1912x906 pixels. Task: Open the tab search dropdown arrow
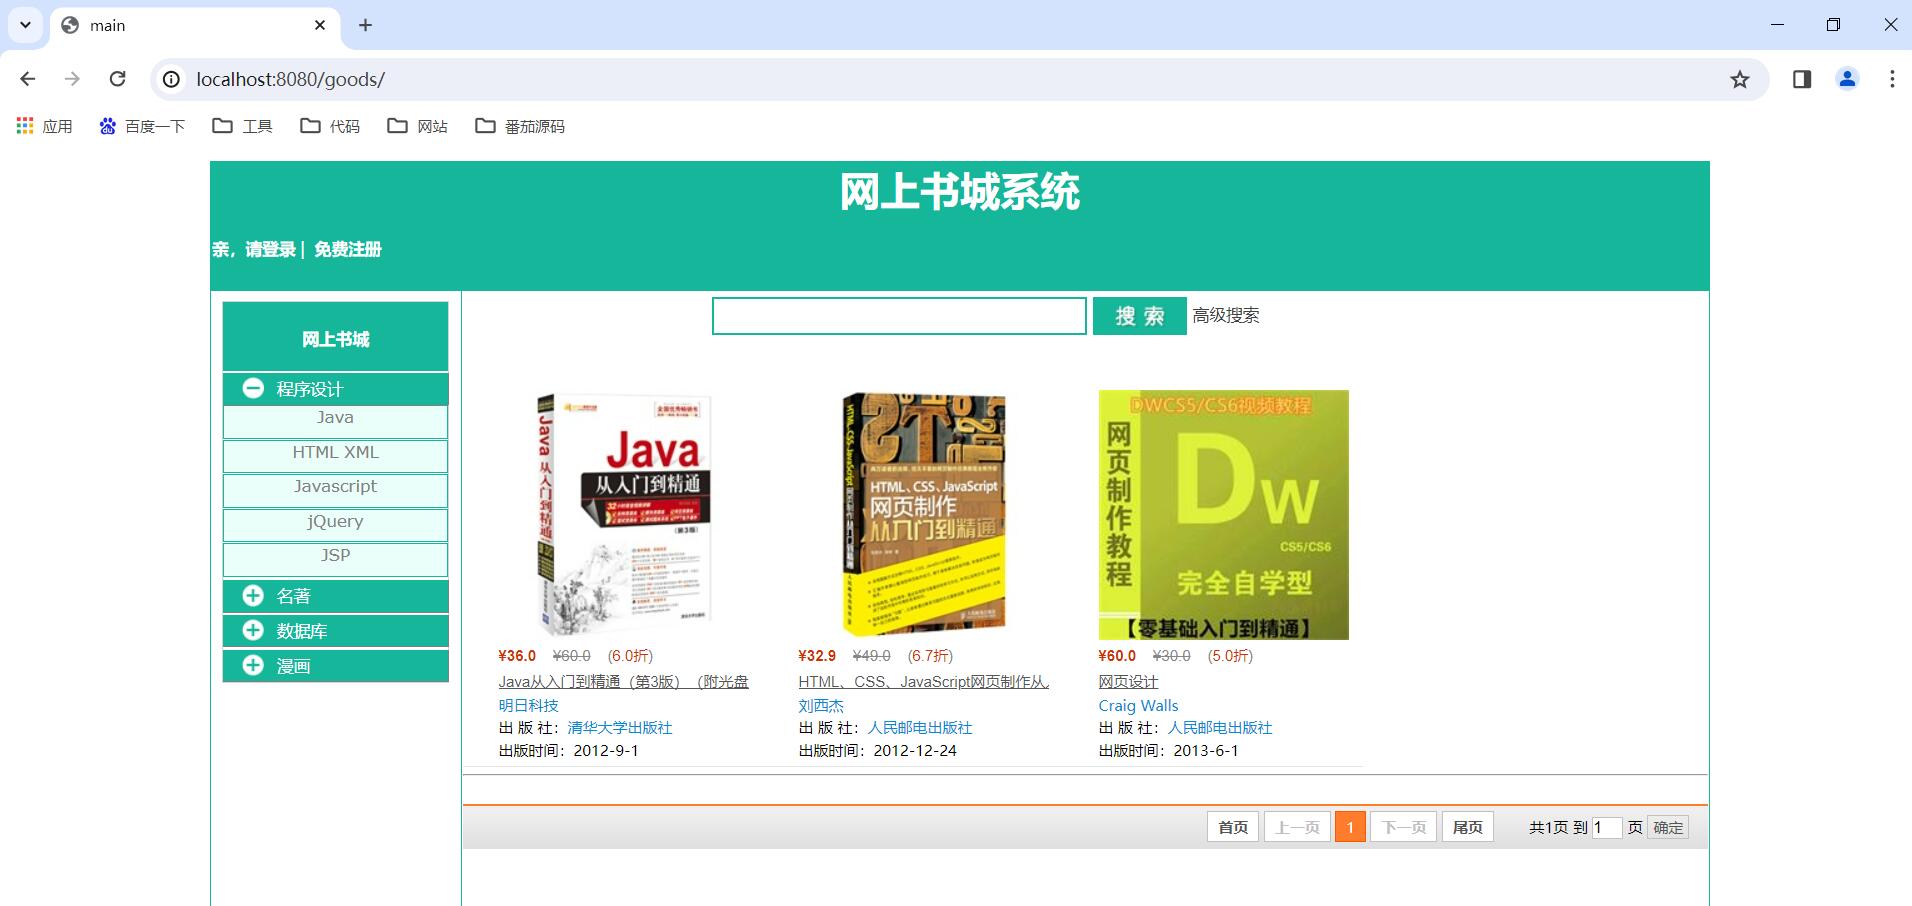(25, 25)
